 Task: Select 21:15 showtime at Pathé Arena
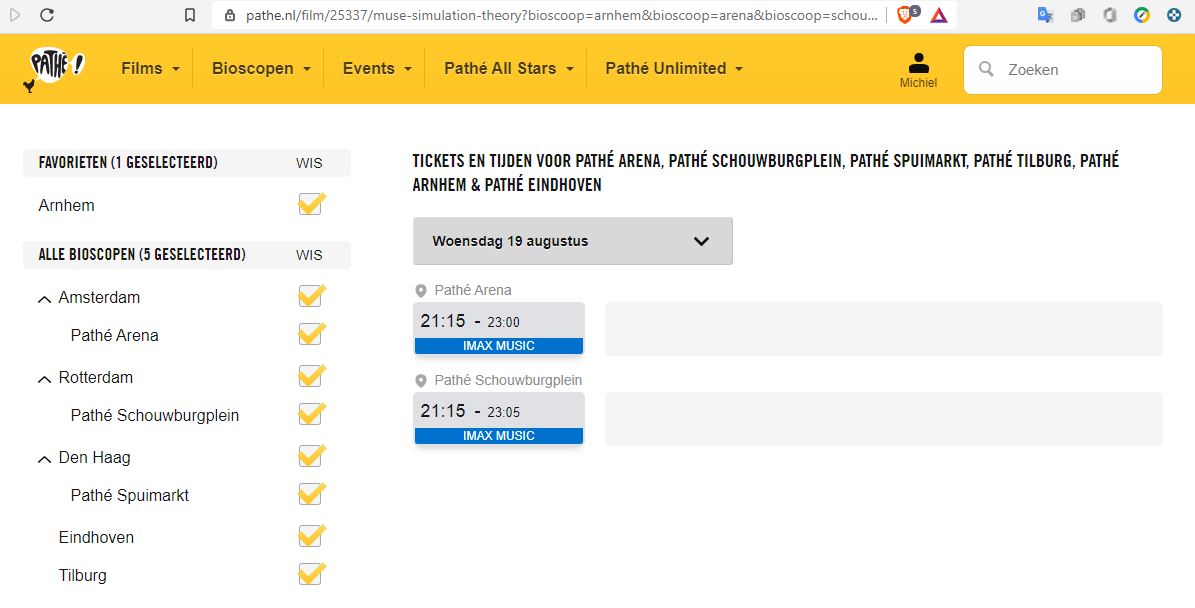[499, 328]
